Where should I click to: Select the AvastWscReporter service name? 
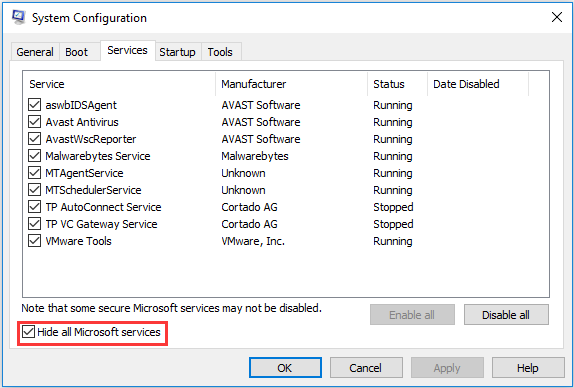pyautogui.click(x=91, y=139)
